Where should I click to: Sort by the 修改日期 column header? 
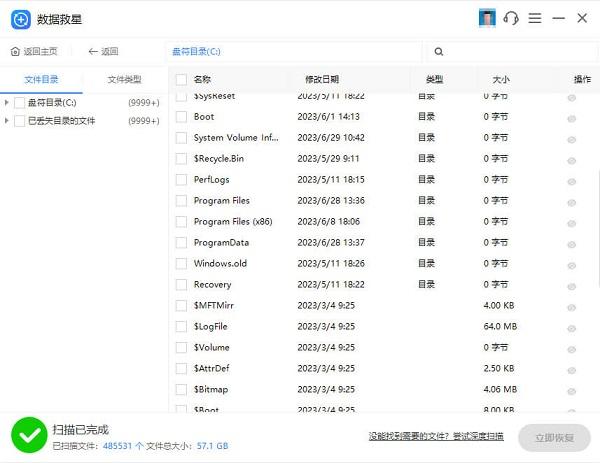click(322, 79)
